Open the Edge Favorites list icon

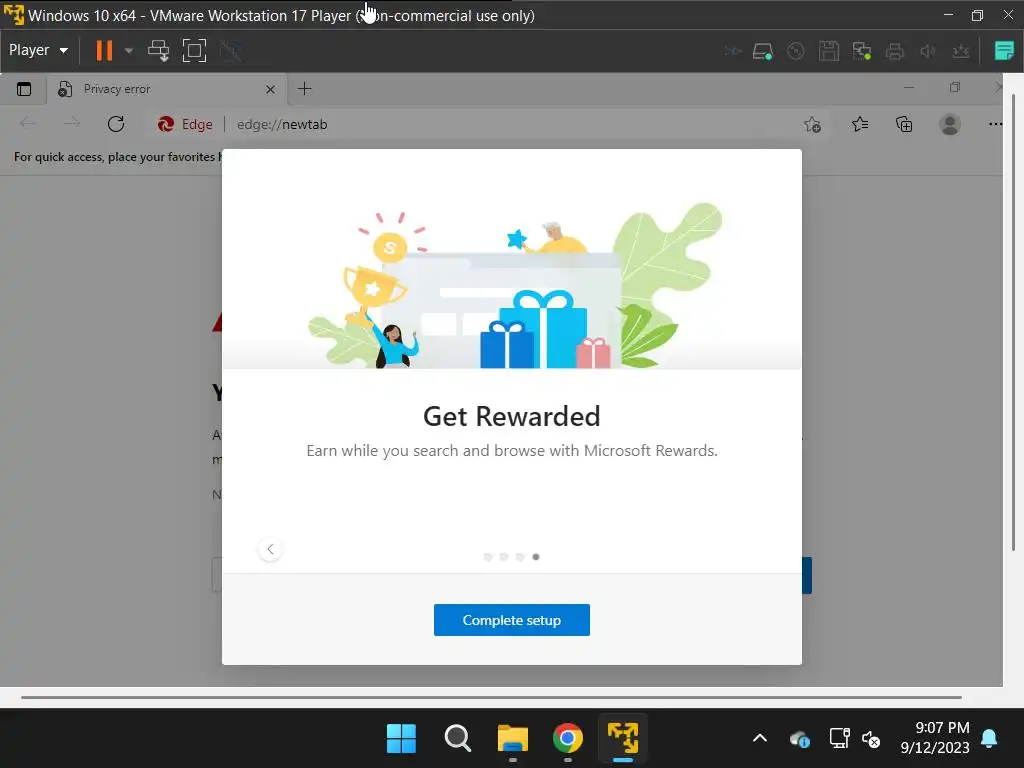(x=860, y=124)
